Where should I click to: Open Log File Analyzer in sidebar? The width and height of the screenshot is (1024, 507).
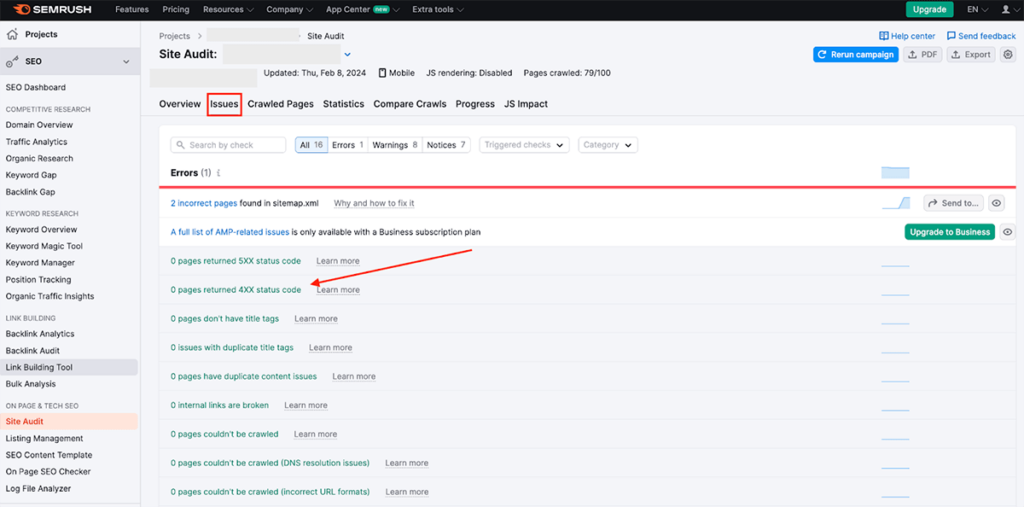[39, 488]
